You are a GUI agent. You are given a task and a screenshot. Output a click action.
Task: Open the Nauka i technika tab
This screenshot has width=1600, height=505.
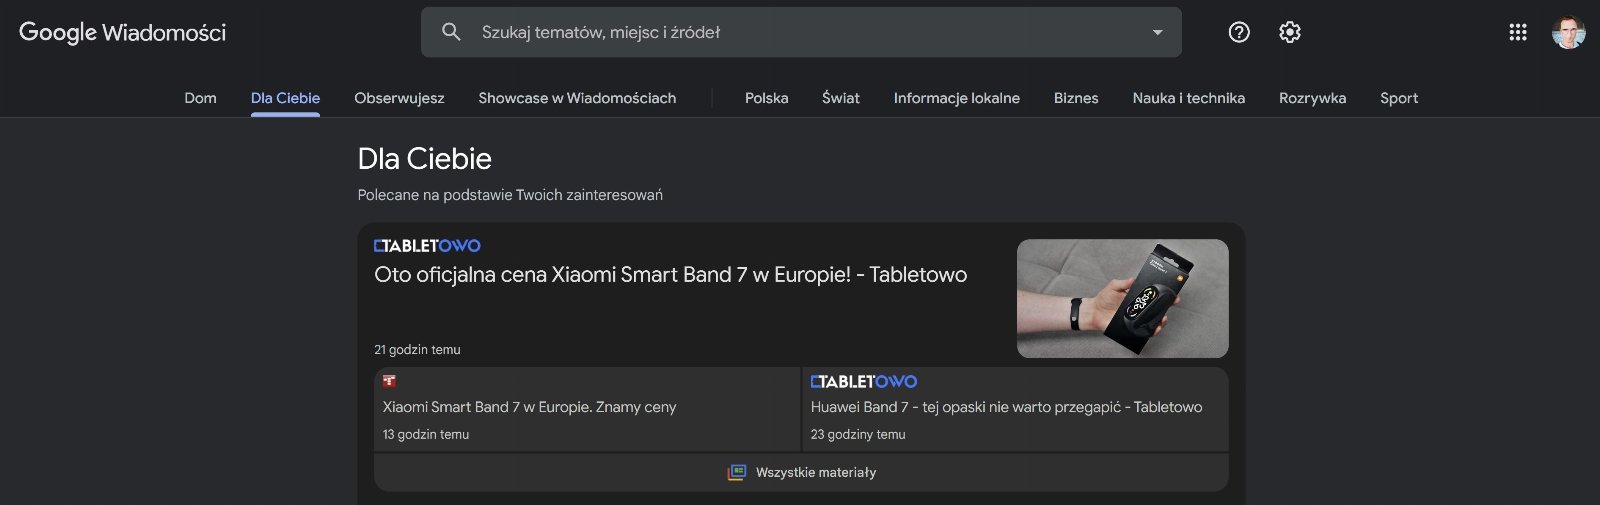pos(1188,98)
